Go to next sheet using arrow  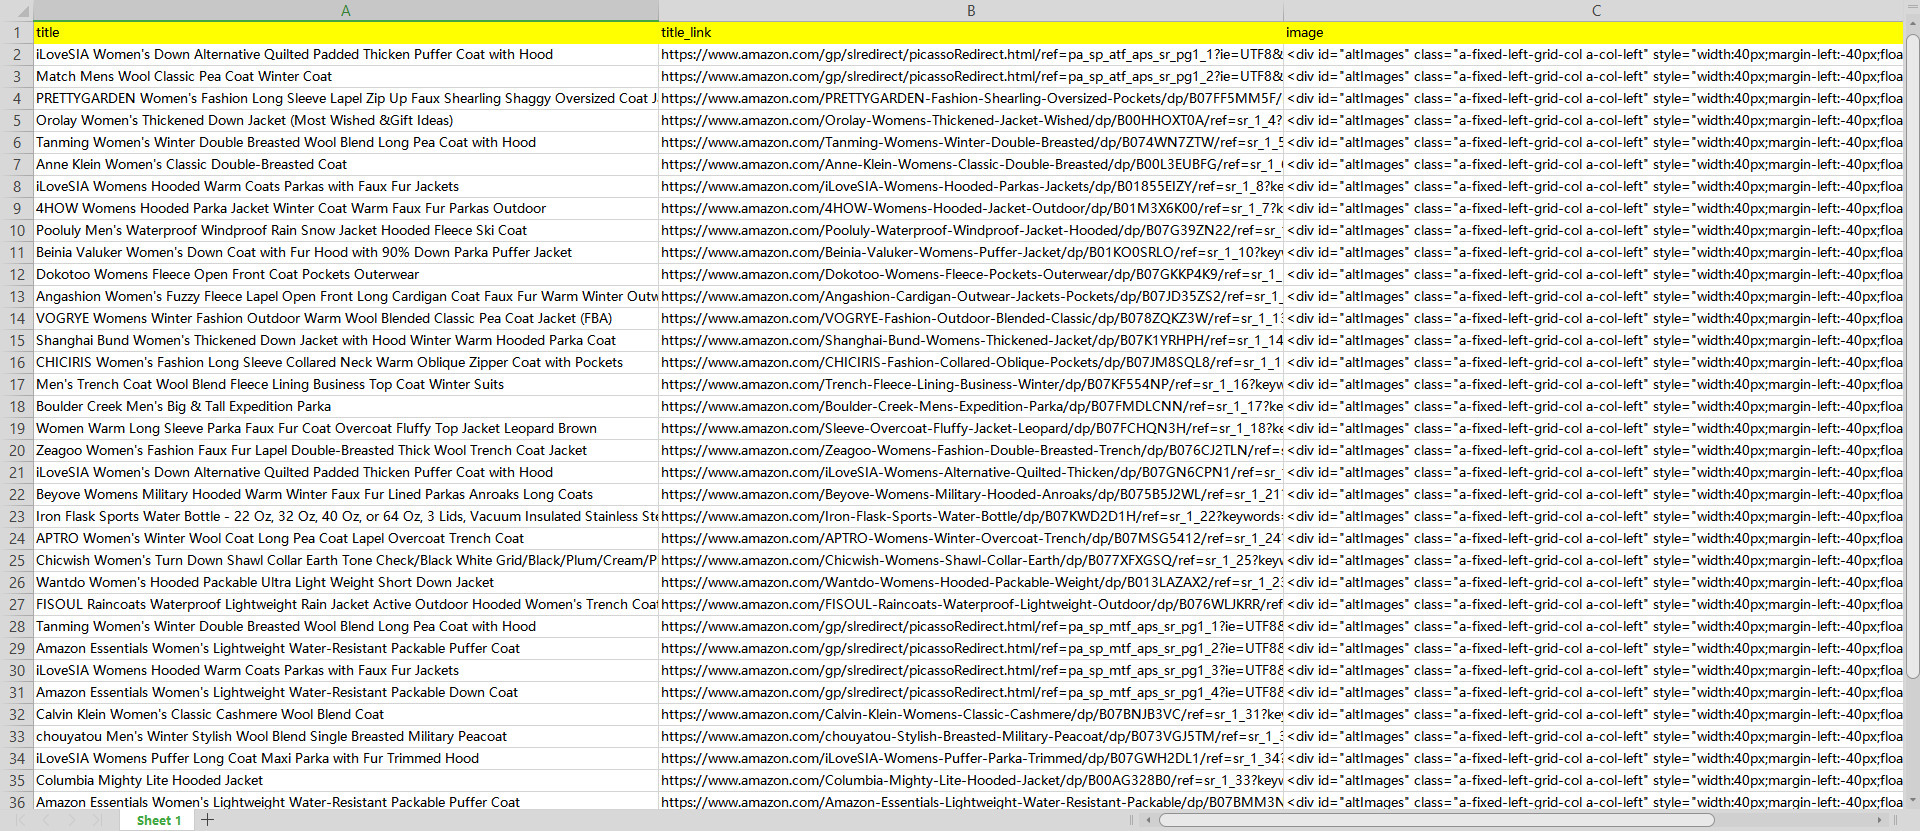point(72,820)
